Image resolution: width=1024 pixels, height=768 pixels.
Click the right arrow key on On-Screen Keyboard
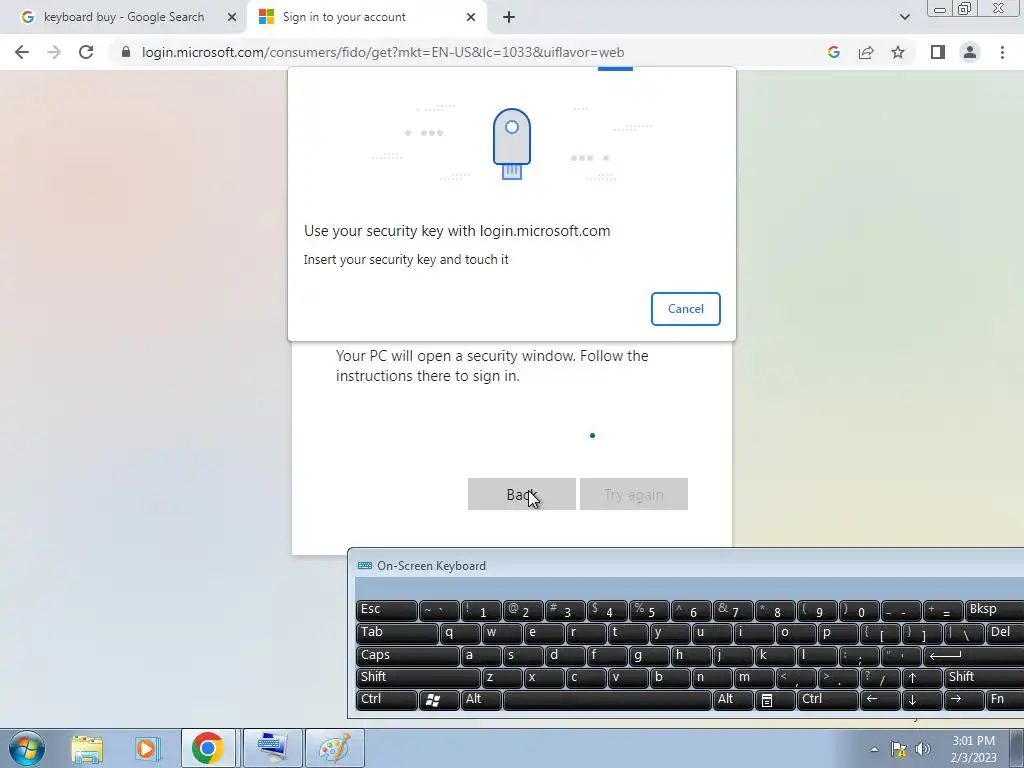[963, 700]
